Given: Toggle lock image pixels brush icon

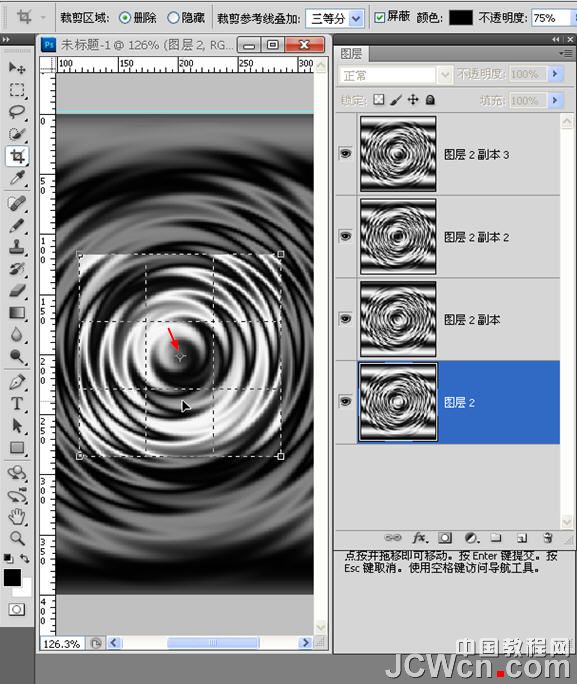Looking at the screenshot, I should (396, 100).
